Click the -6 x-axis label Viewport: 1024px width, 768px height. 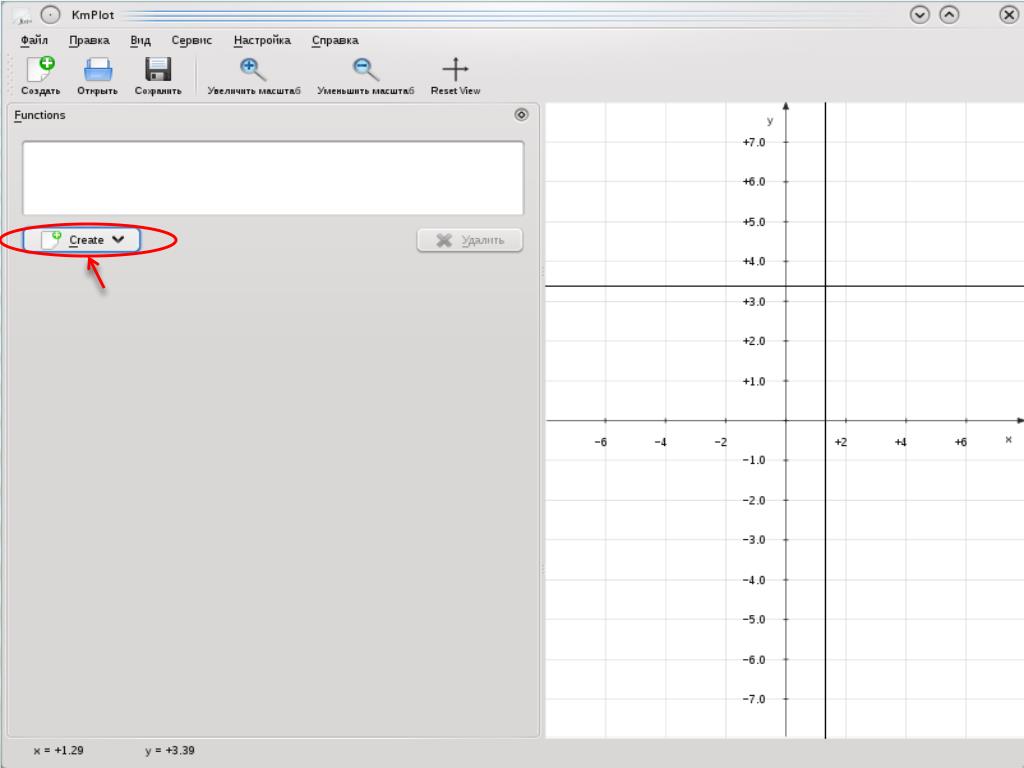pyautogui.click(x=601, y=442)
